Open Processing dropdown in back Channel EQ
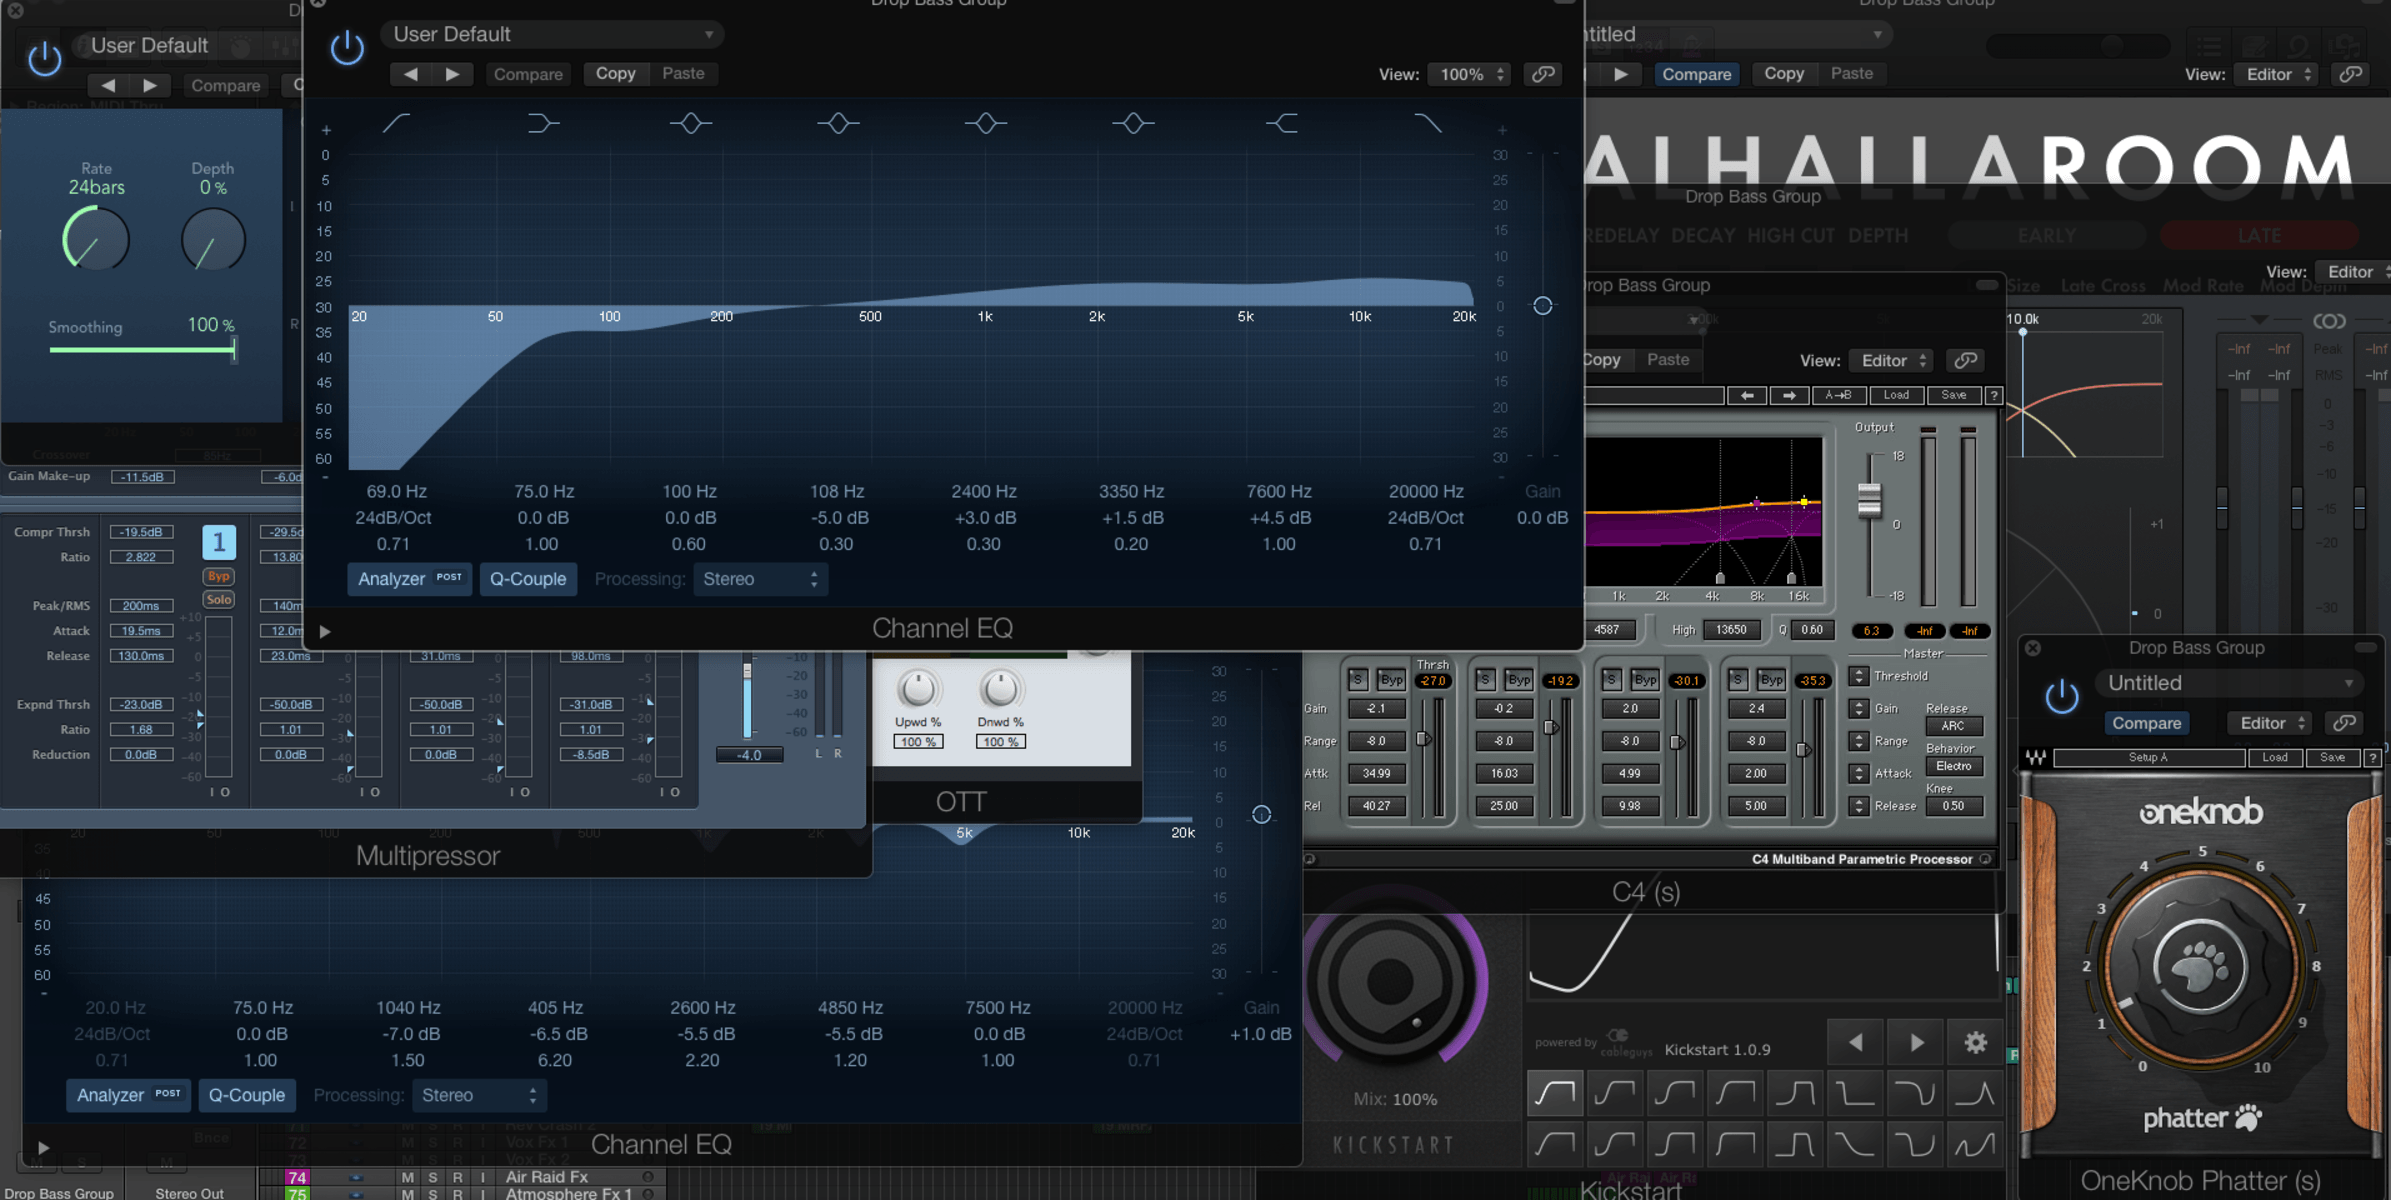This screenshot has height=1200, width=2391. tap(478, 1095)
